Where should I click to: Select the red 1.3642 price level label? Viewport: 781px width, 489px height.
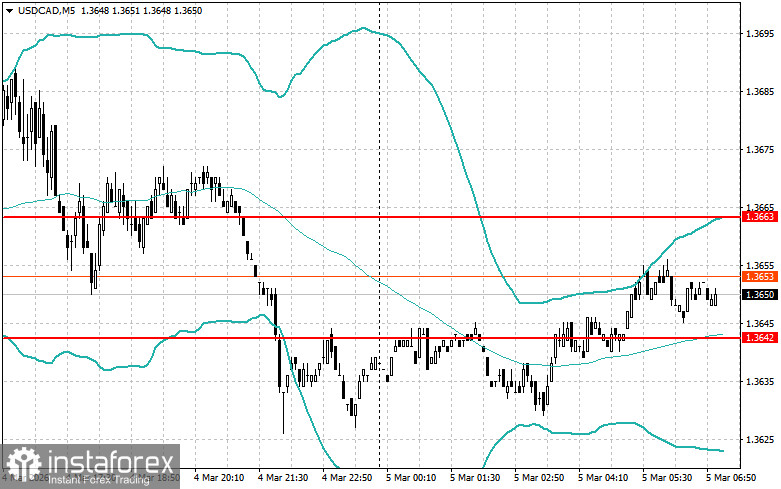(760, 338)
